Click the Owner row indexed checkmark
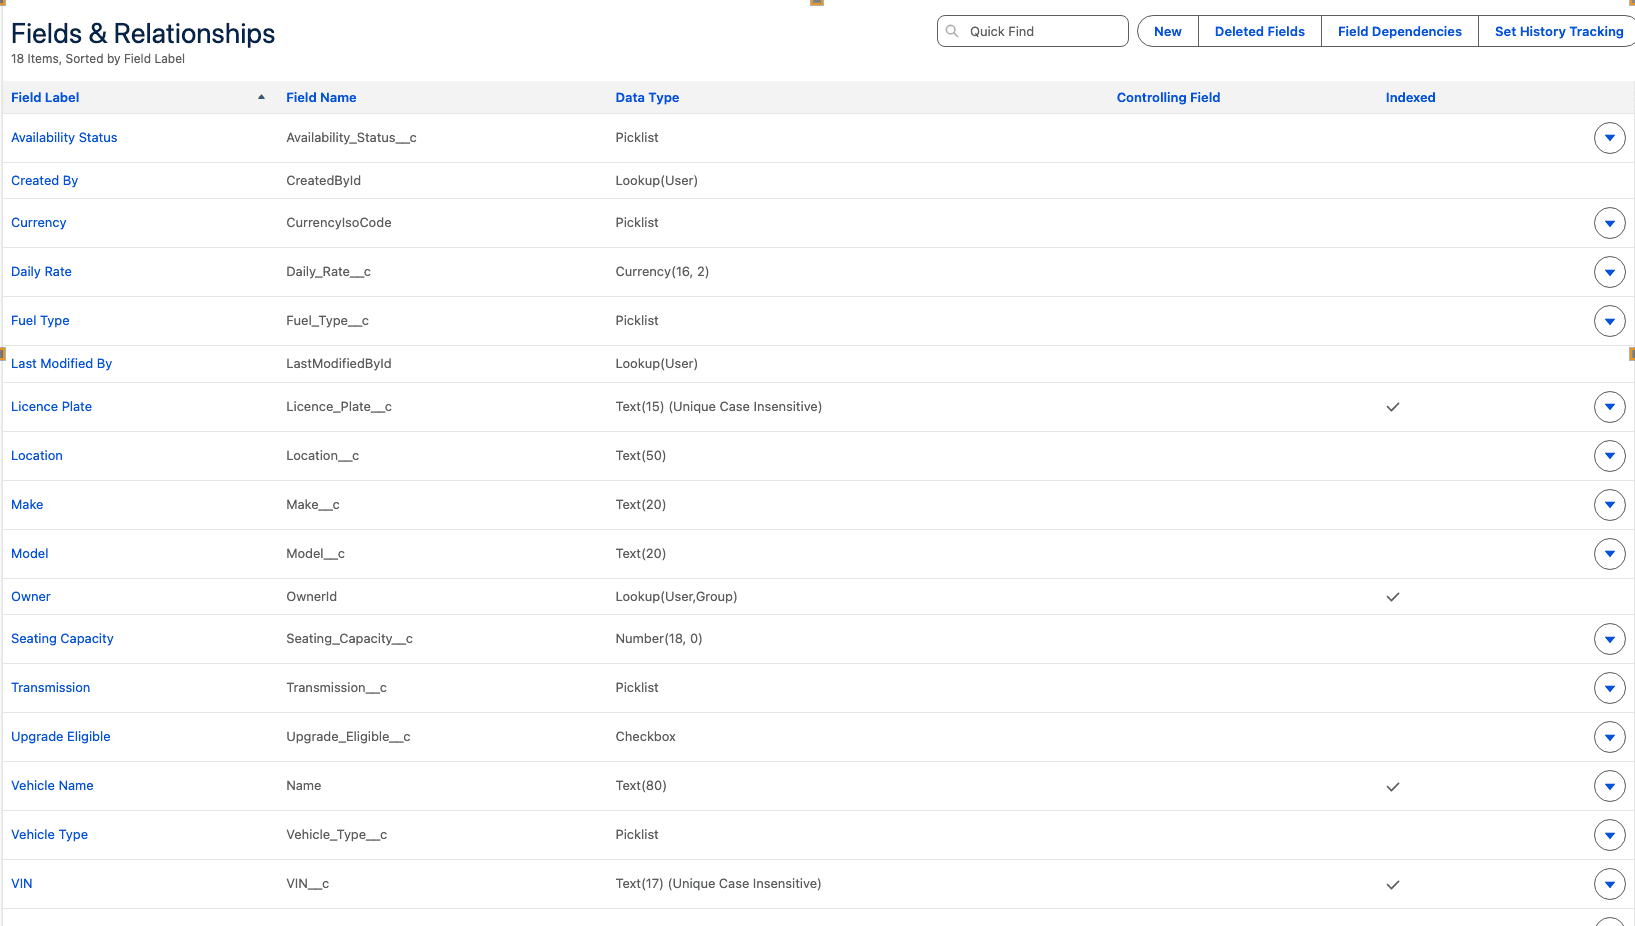This screenshot has height=926, width=1635. coord(1392,597)
